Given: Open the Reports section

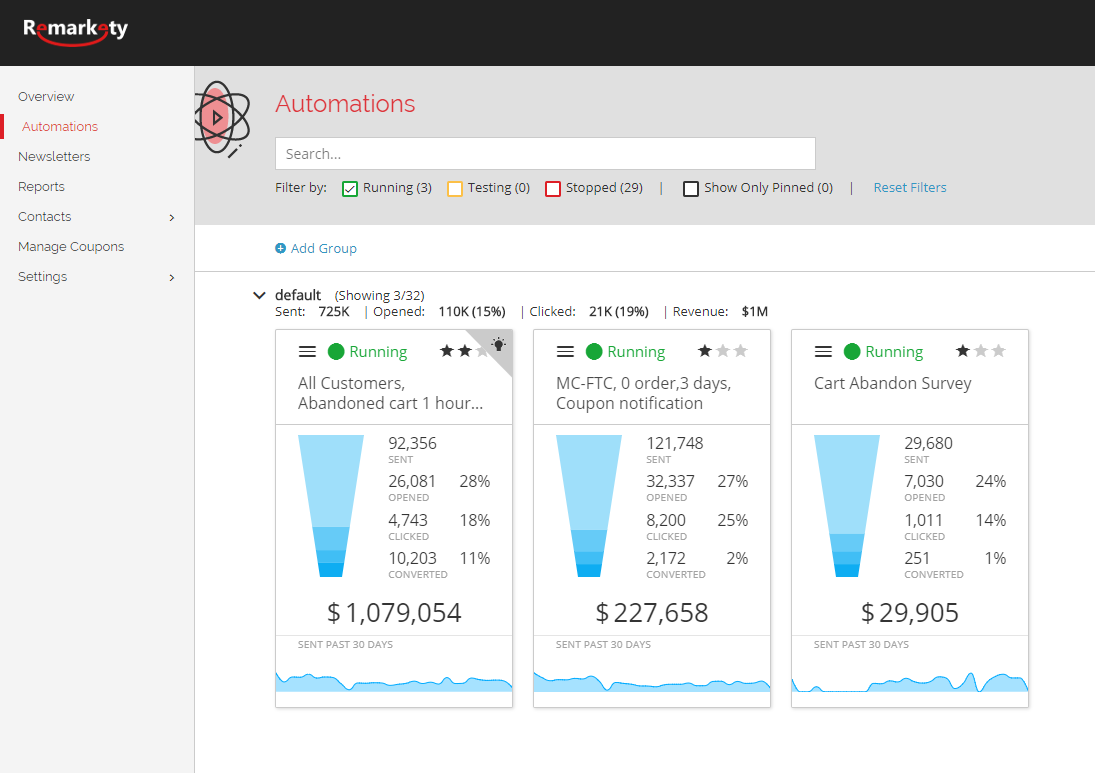Looking at the screenshot, I should pyautogui.click(x=41, y=186).
